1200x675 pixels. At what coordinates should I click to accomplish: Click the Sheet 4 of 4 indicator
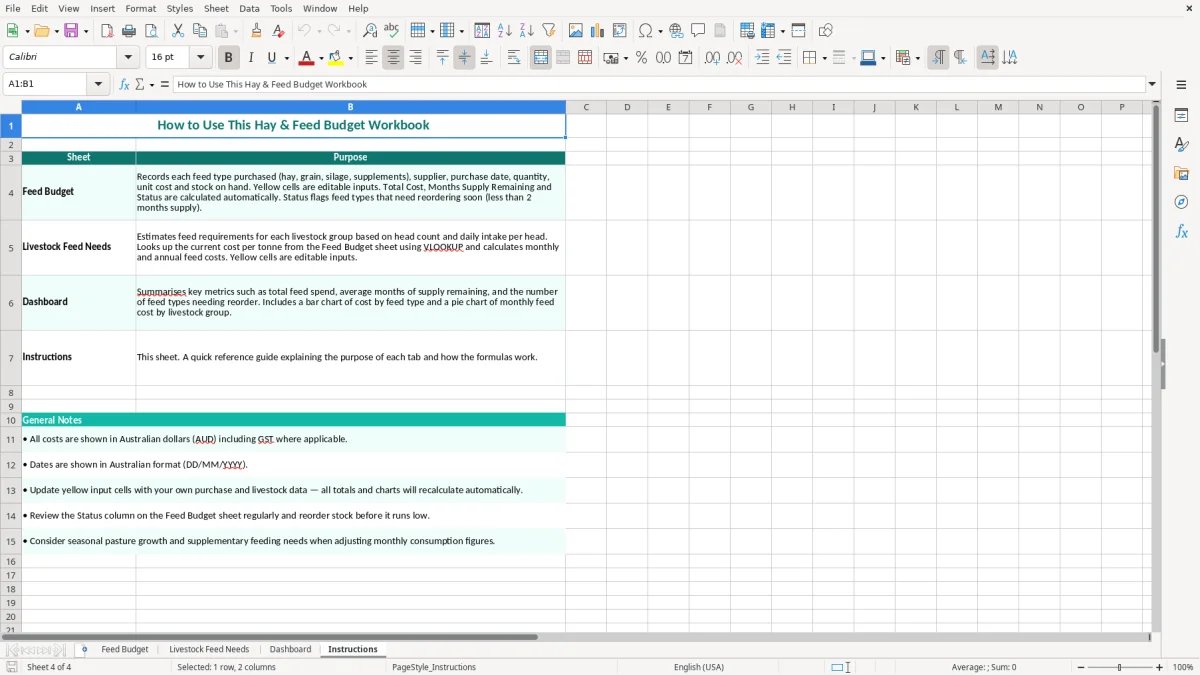49,667
